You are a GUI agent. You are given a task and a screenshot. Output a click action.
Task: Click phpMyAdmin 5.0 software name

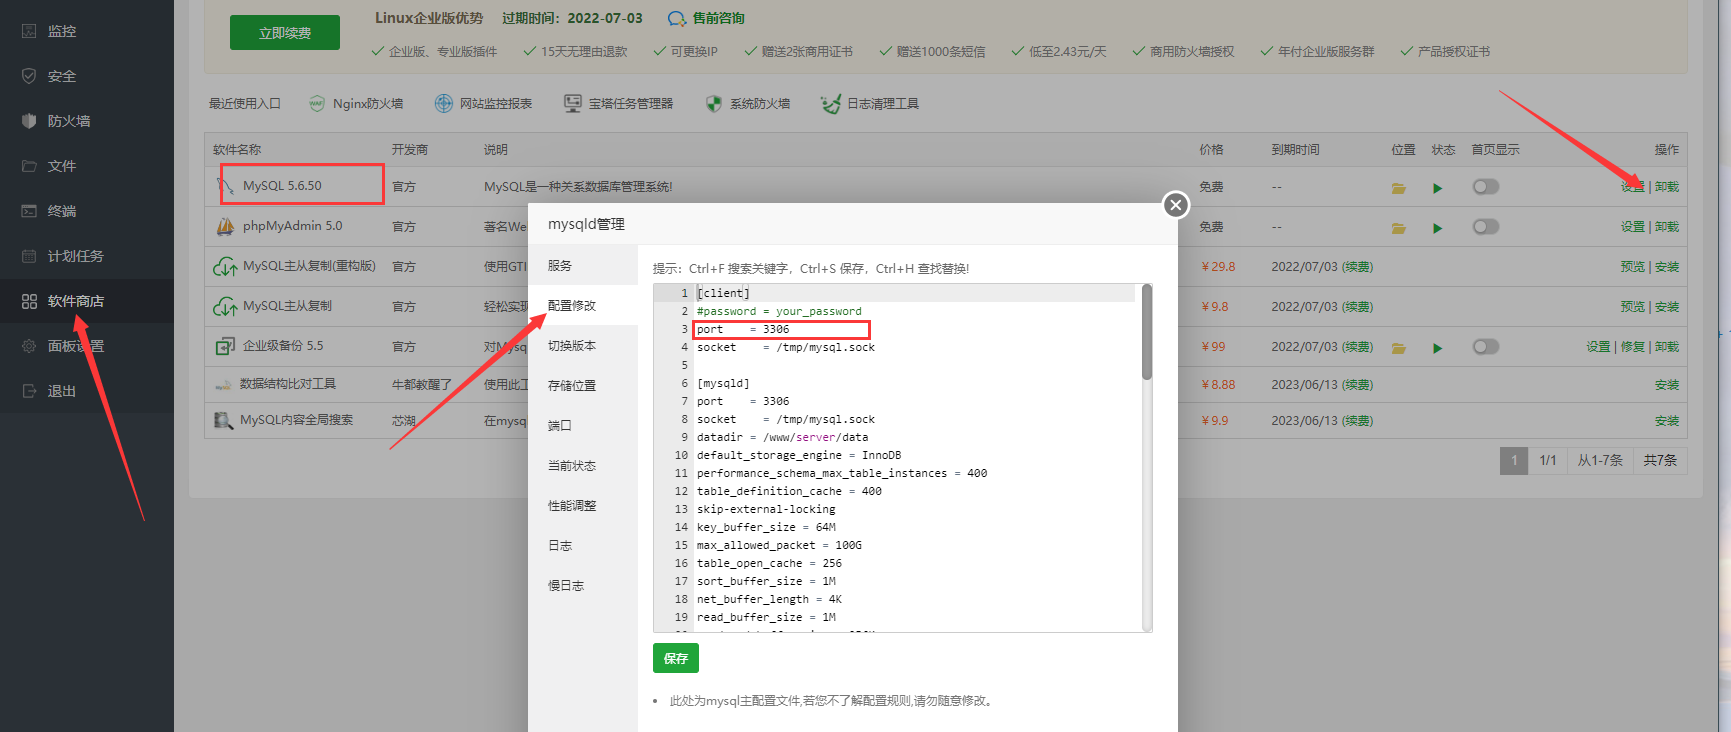(x=292, y=226)
